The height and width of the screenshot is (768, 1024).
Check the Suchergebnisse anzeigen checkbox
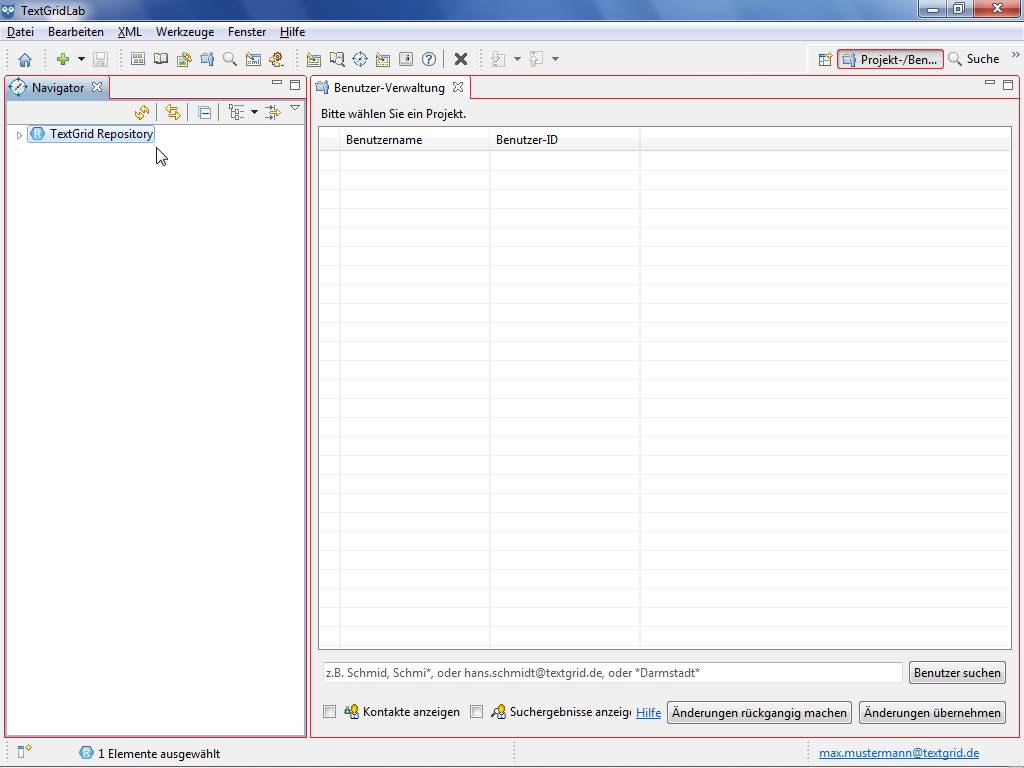tap(477, 712)
